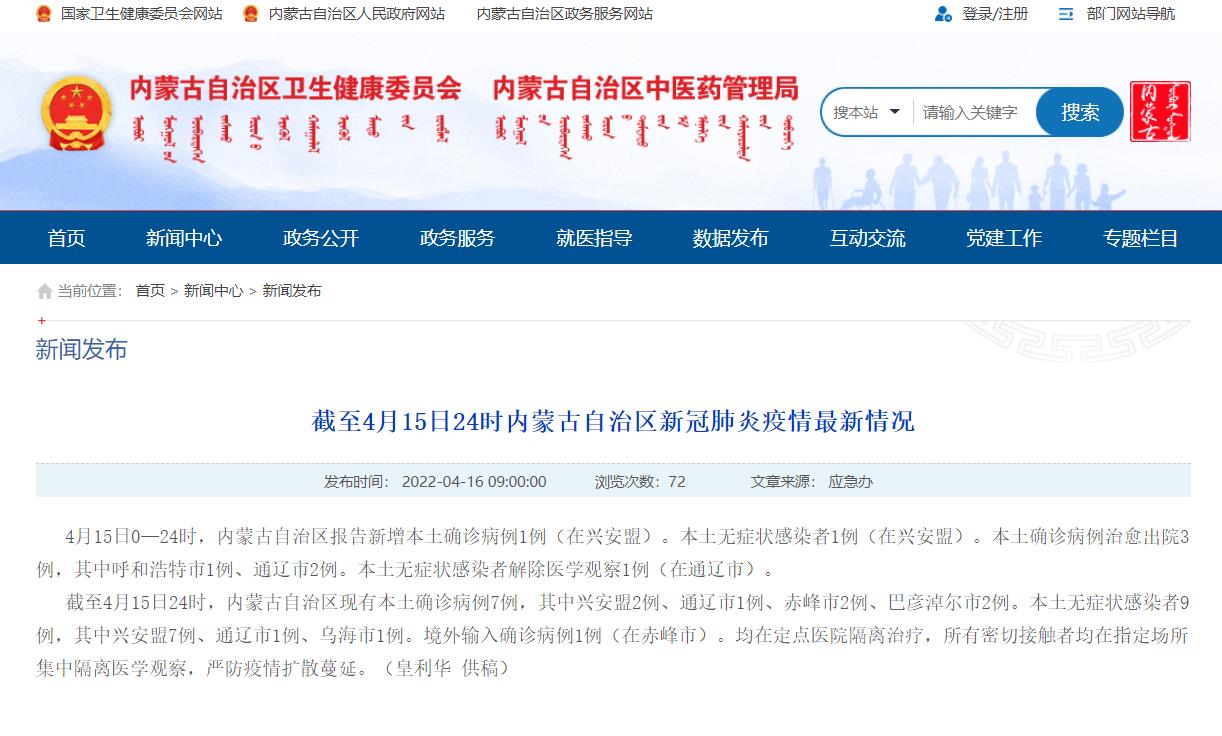Click 新闻中心 in the breadcrumb trail
Screen dimensions: 1222x736
[213, 291]
